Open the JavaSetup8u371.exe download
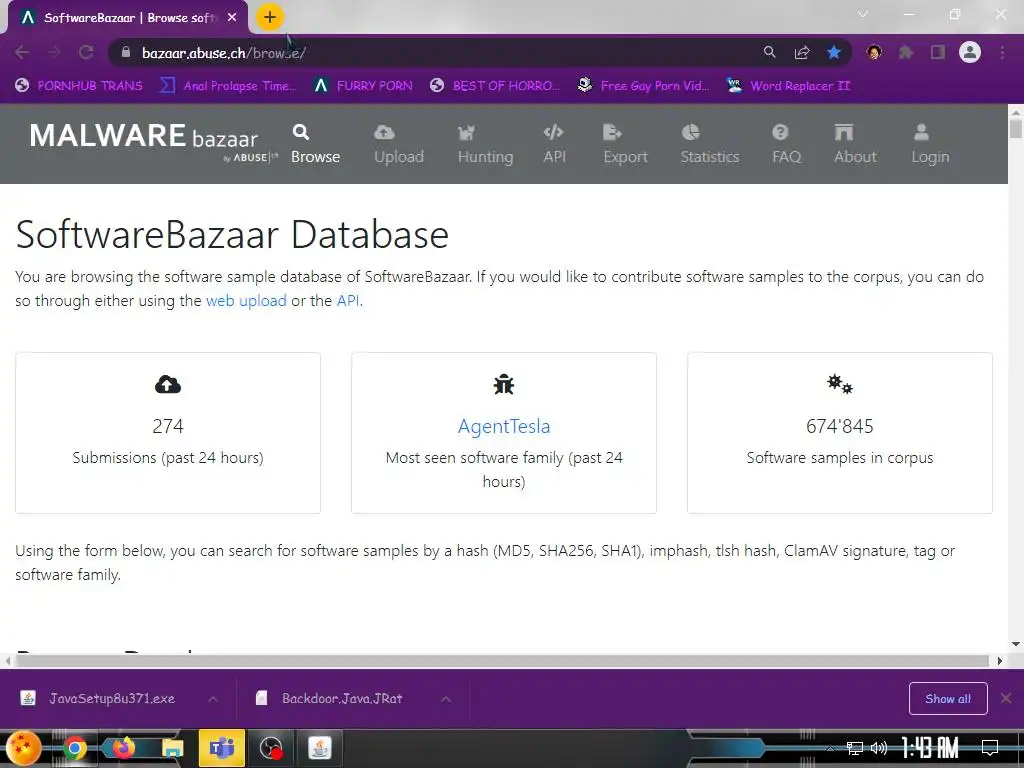 click(x=98, y=699)
